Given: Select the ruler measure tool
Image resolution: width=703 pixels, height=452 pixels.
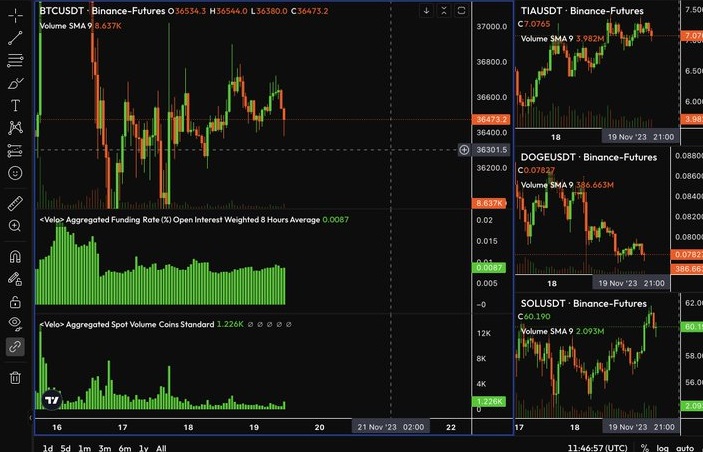Looking at the screenshot, I should click(15, 203).
